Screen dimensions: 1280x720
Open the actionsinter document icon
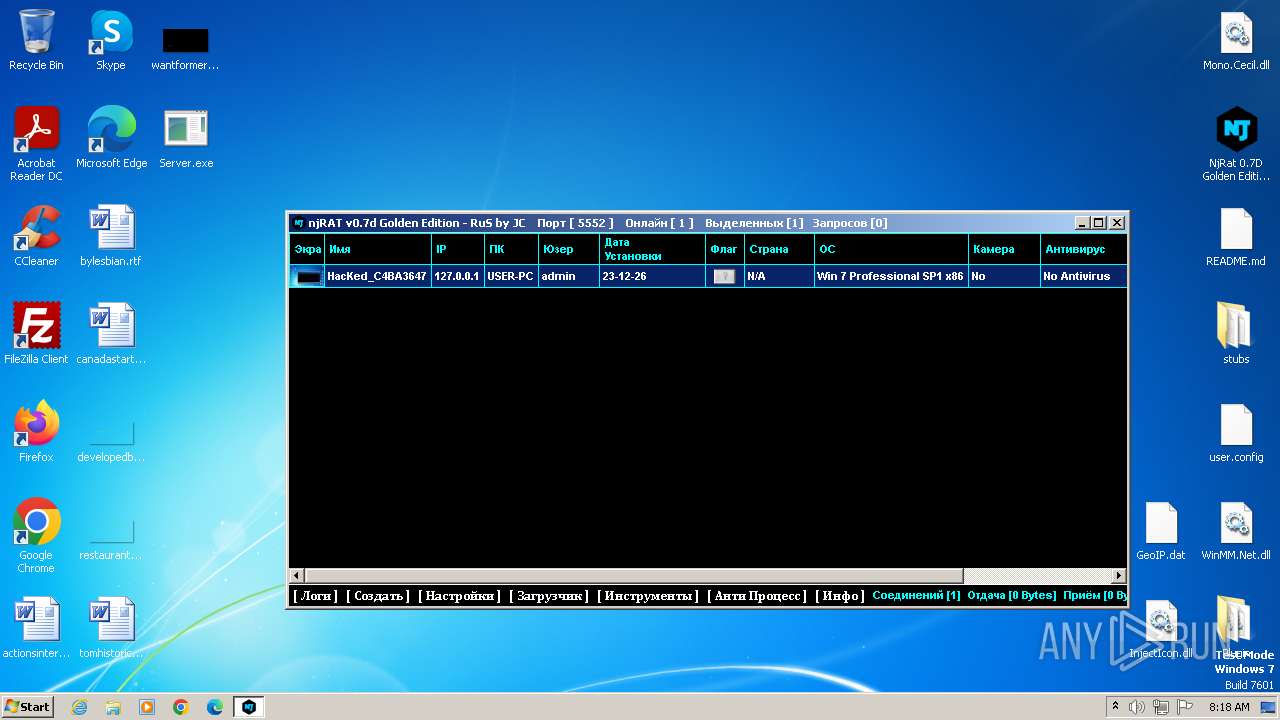pyautogui.click(x=36, y=628)
